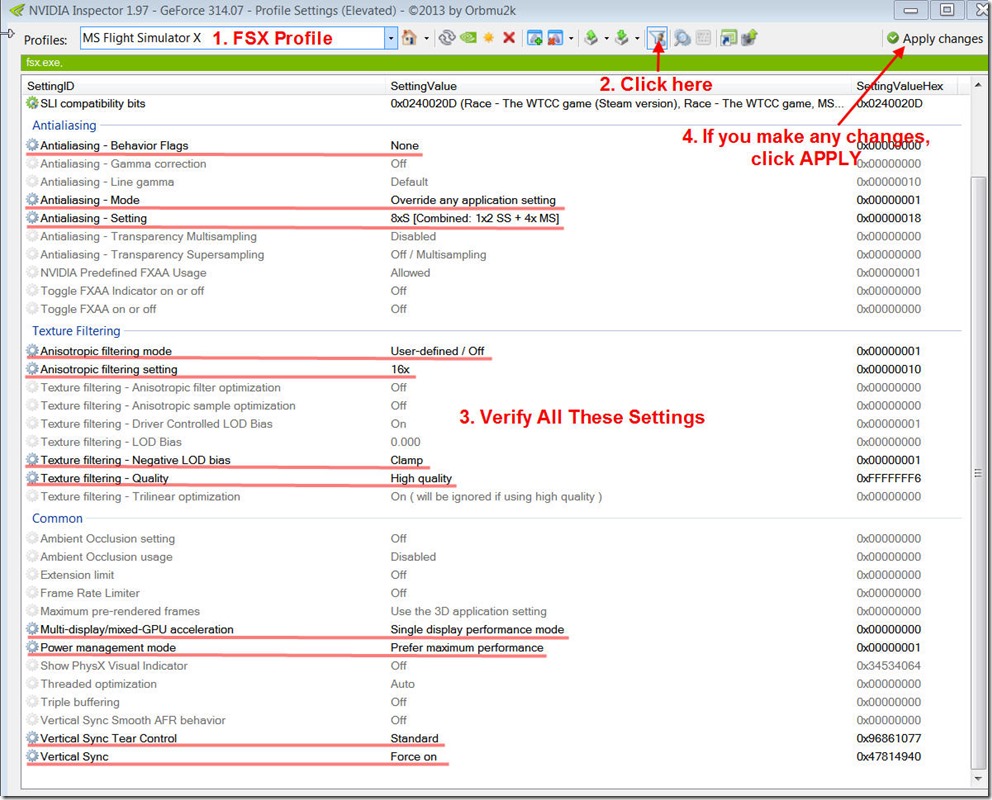
Task: Click gear icon beside Antialiasing - Mode
Action: click(x=32, y=200)
